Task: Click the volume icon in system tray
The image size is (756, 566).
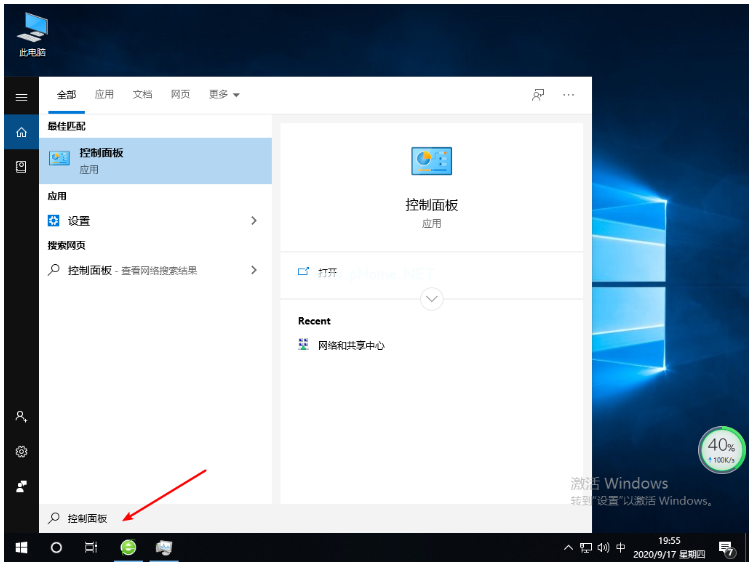Action: point(603,548)
